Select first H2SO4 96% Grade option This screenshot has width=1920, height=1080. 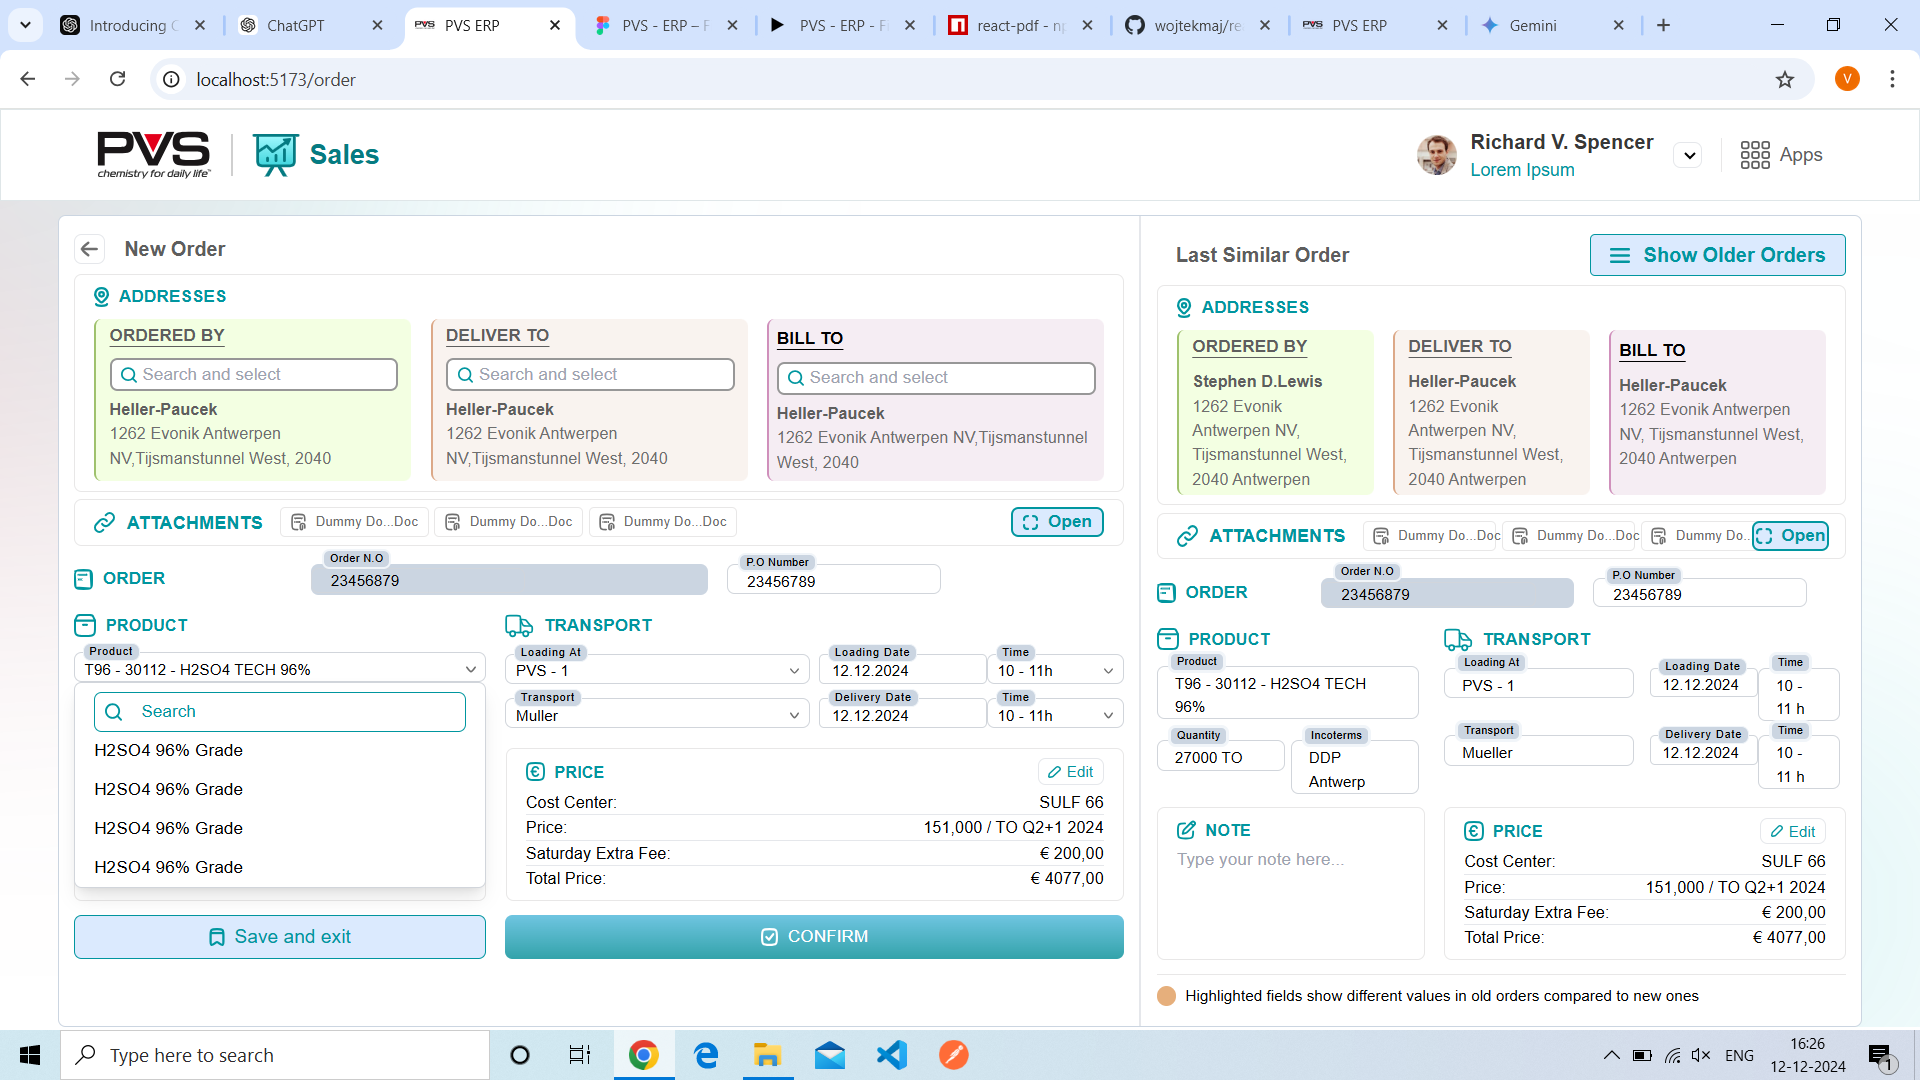[x=169, y=751]
